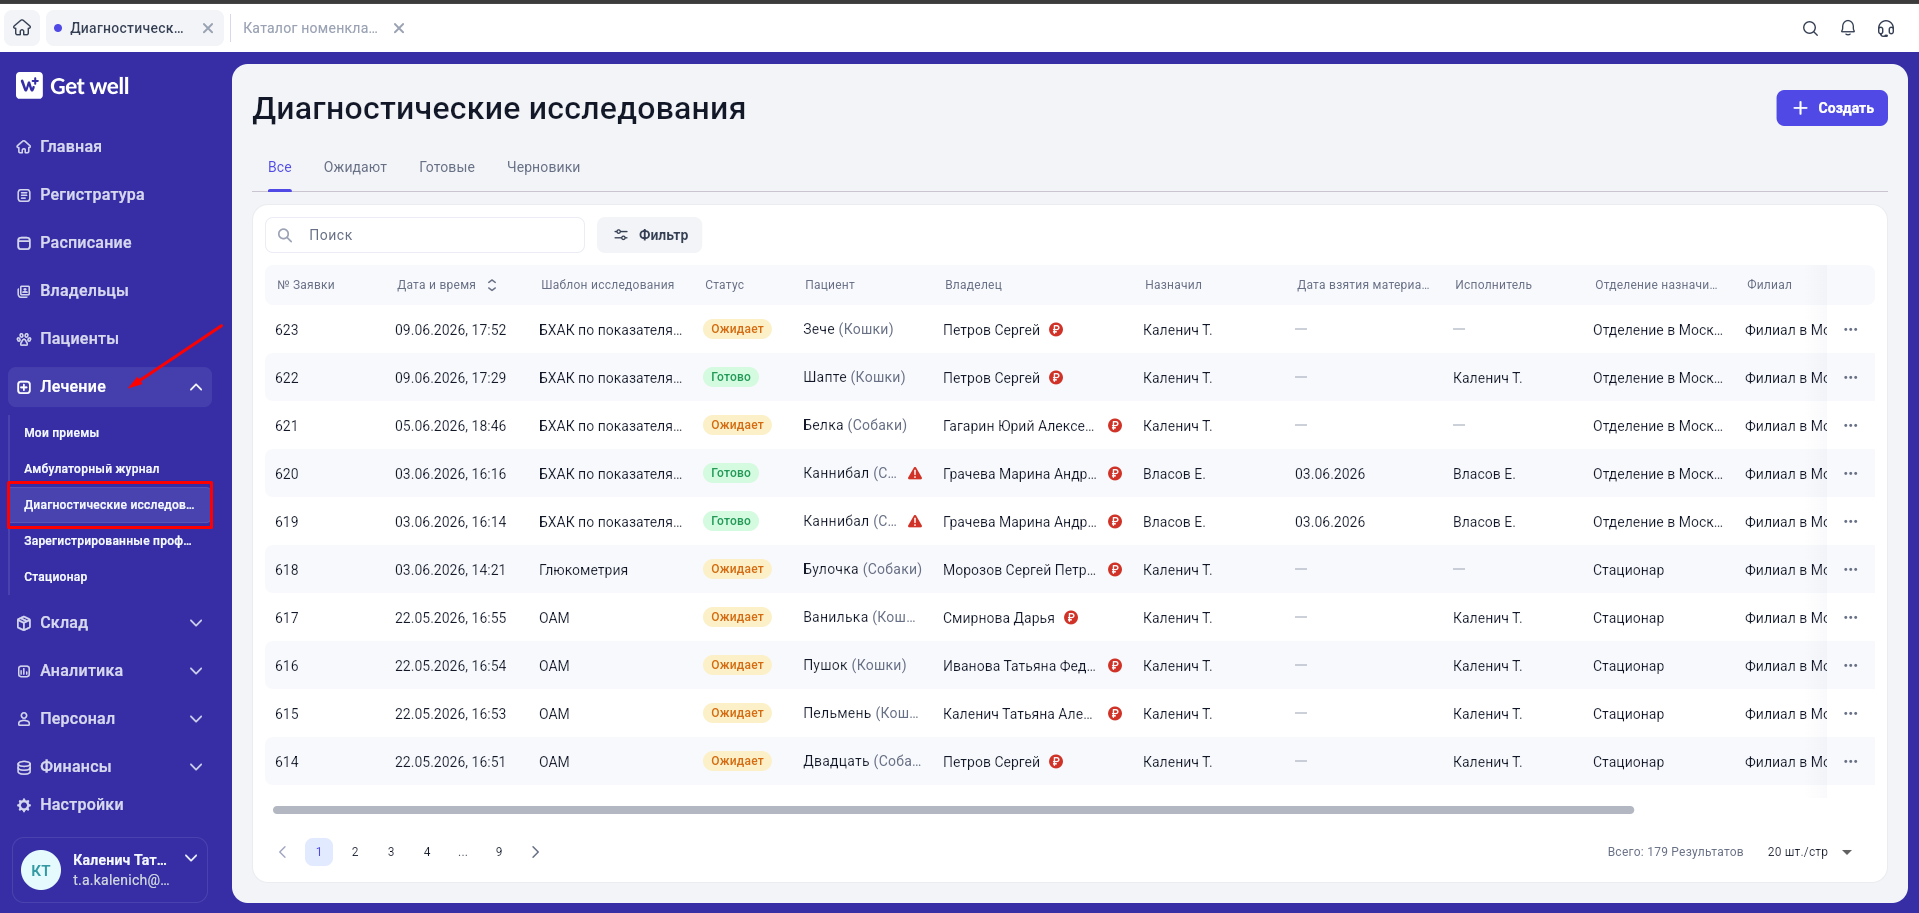Screen dimensions: 1919x913
Task: Open the home icon tab
Action: click(22, 28)
